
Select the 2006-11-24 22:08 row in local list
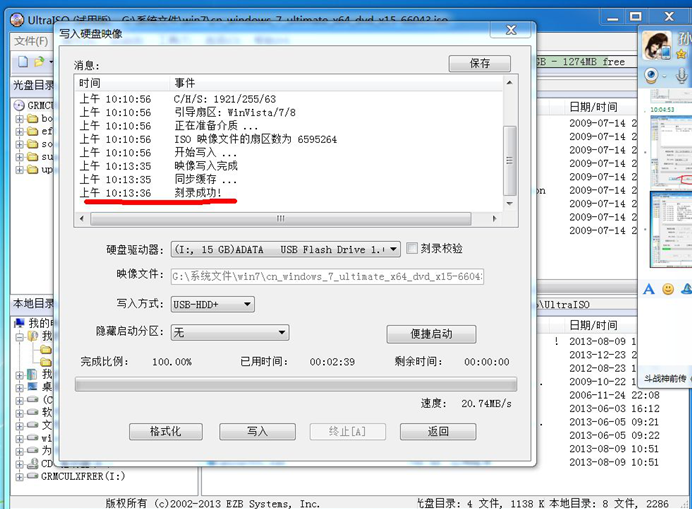(614, 395)
